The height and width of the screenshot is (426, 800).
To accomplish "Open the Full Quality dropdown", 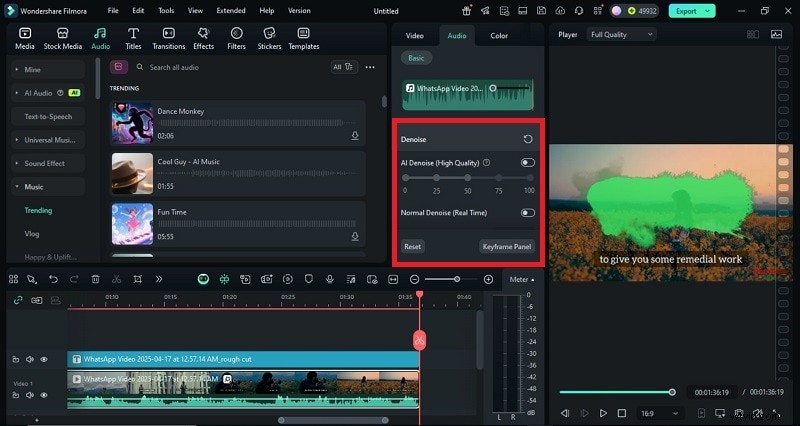I will [x=621, y=34].
